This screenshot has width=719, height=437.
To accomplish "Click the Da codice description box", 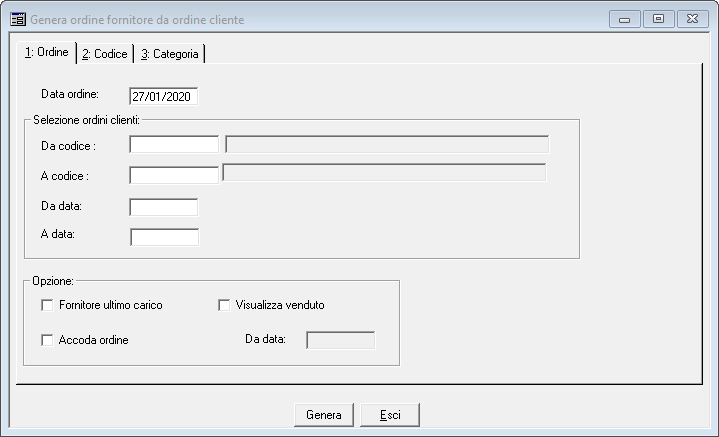I will 387,144.
